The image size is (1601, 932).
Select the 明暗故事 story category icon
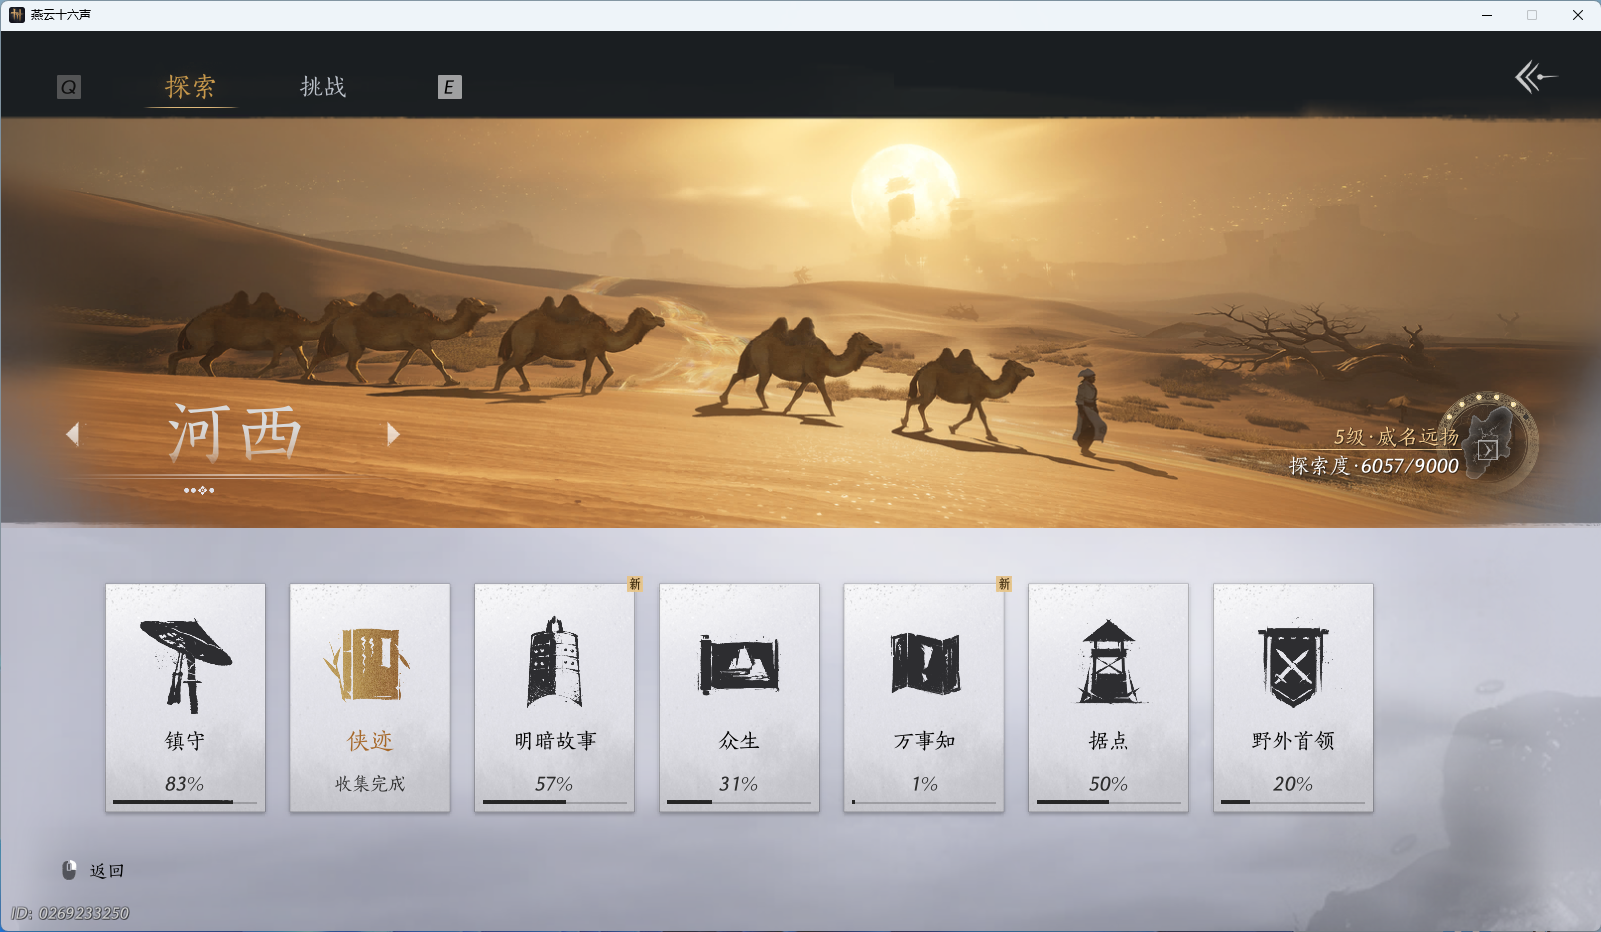click(554, 665)
